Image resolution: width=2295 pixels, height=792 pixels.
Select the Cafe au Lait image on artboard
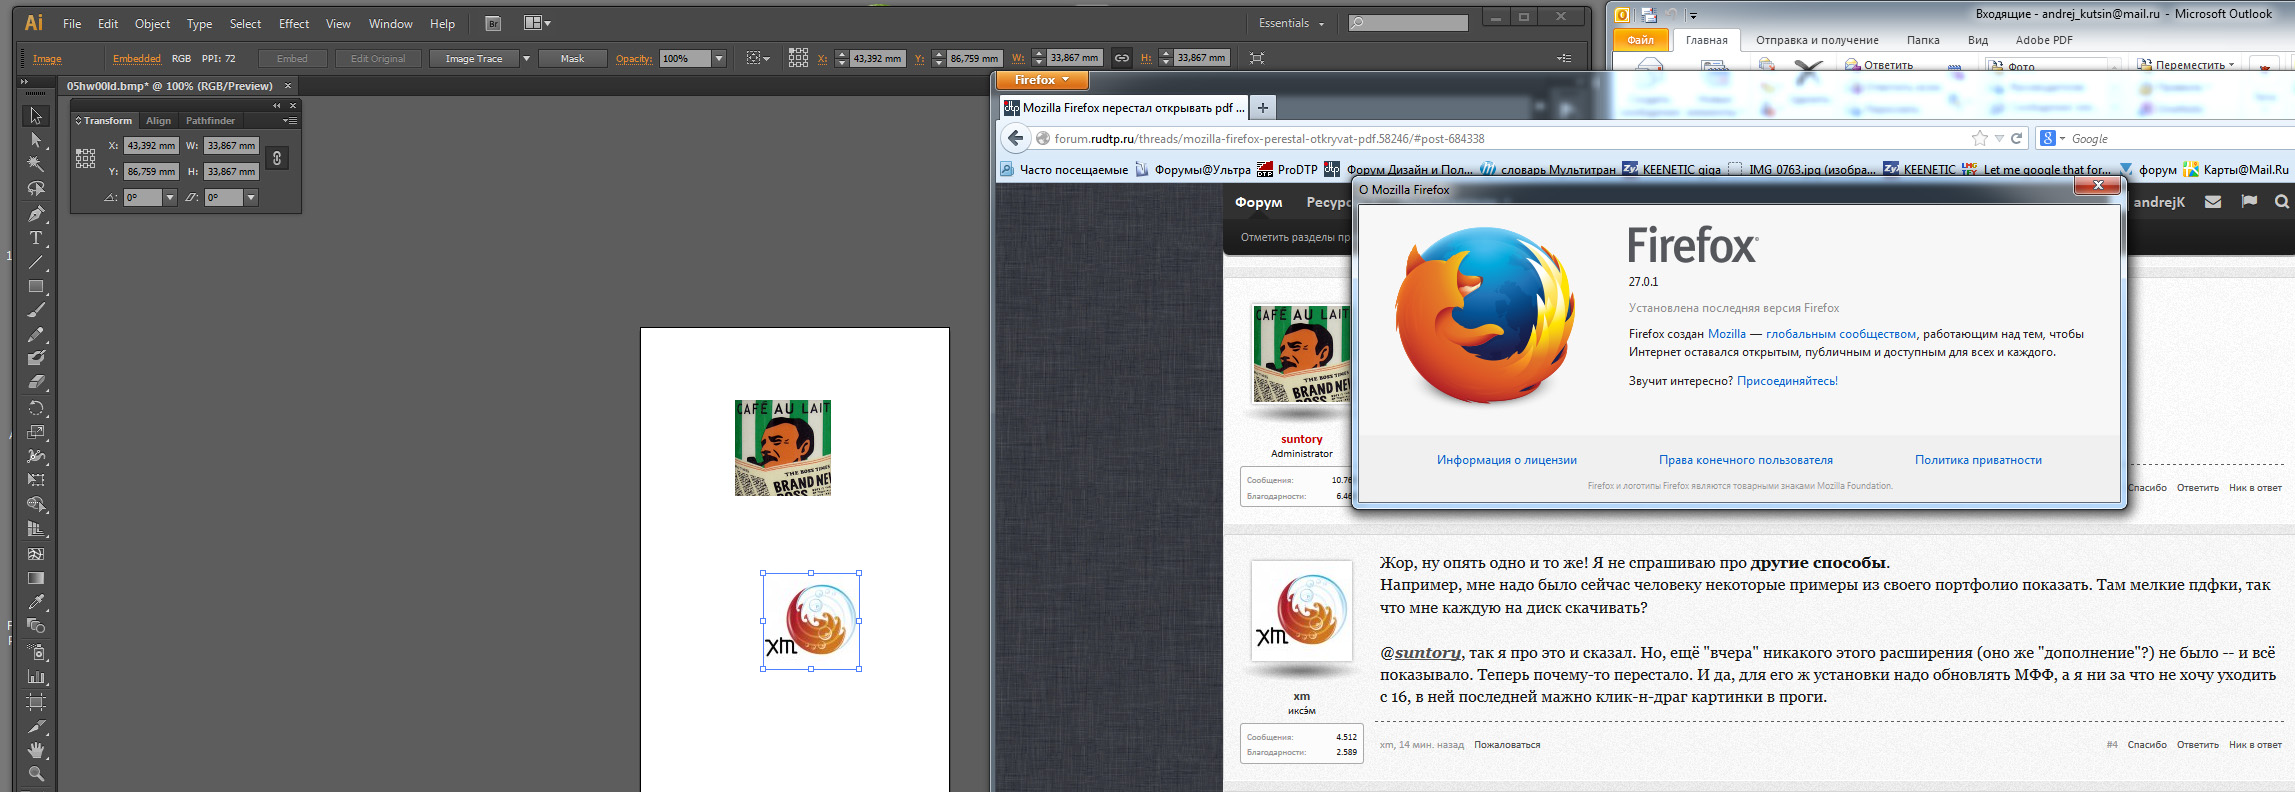click(783, 448)
